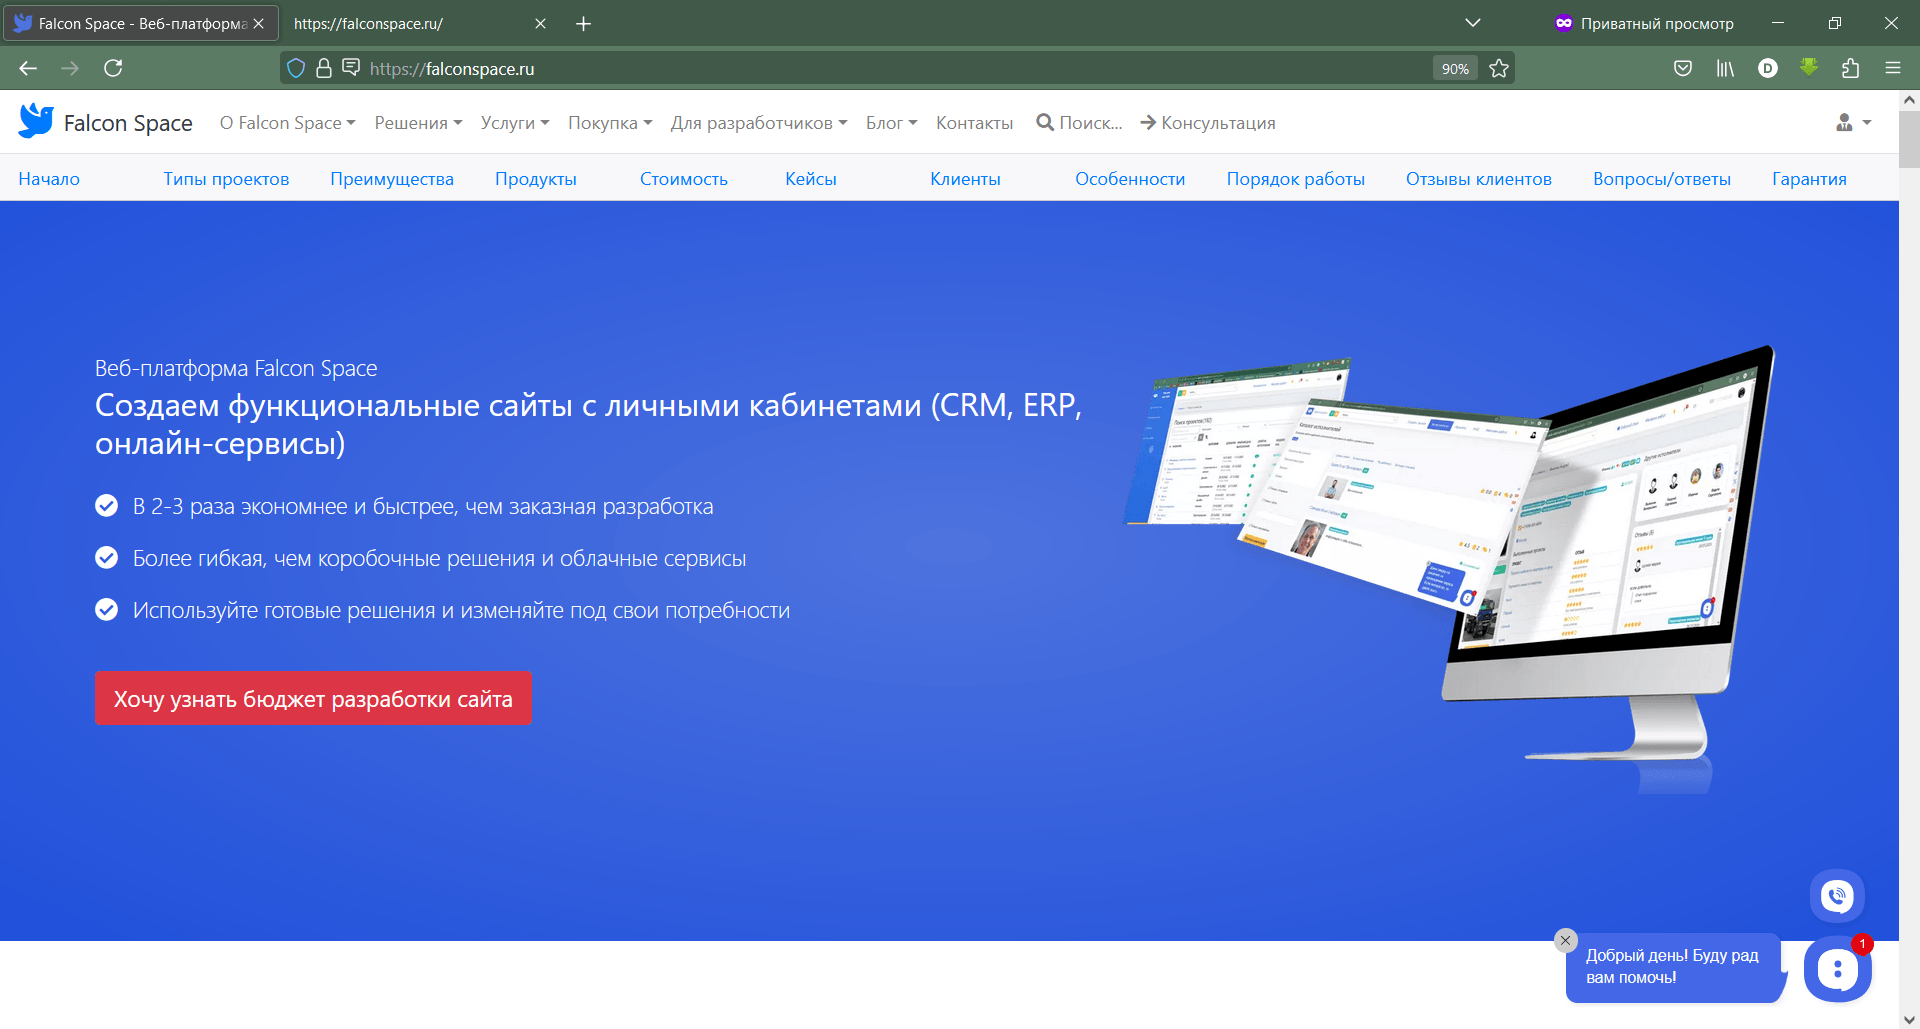This screenshot has height=1029, width=1920.
Task: Open a new tab with the plus icon
Action: [584, 23]
